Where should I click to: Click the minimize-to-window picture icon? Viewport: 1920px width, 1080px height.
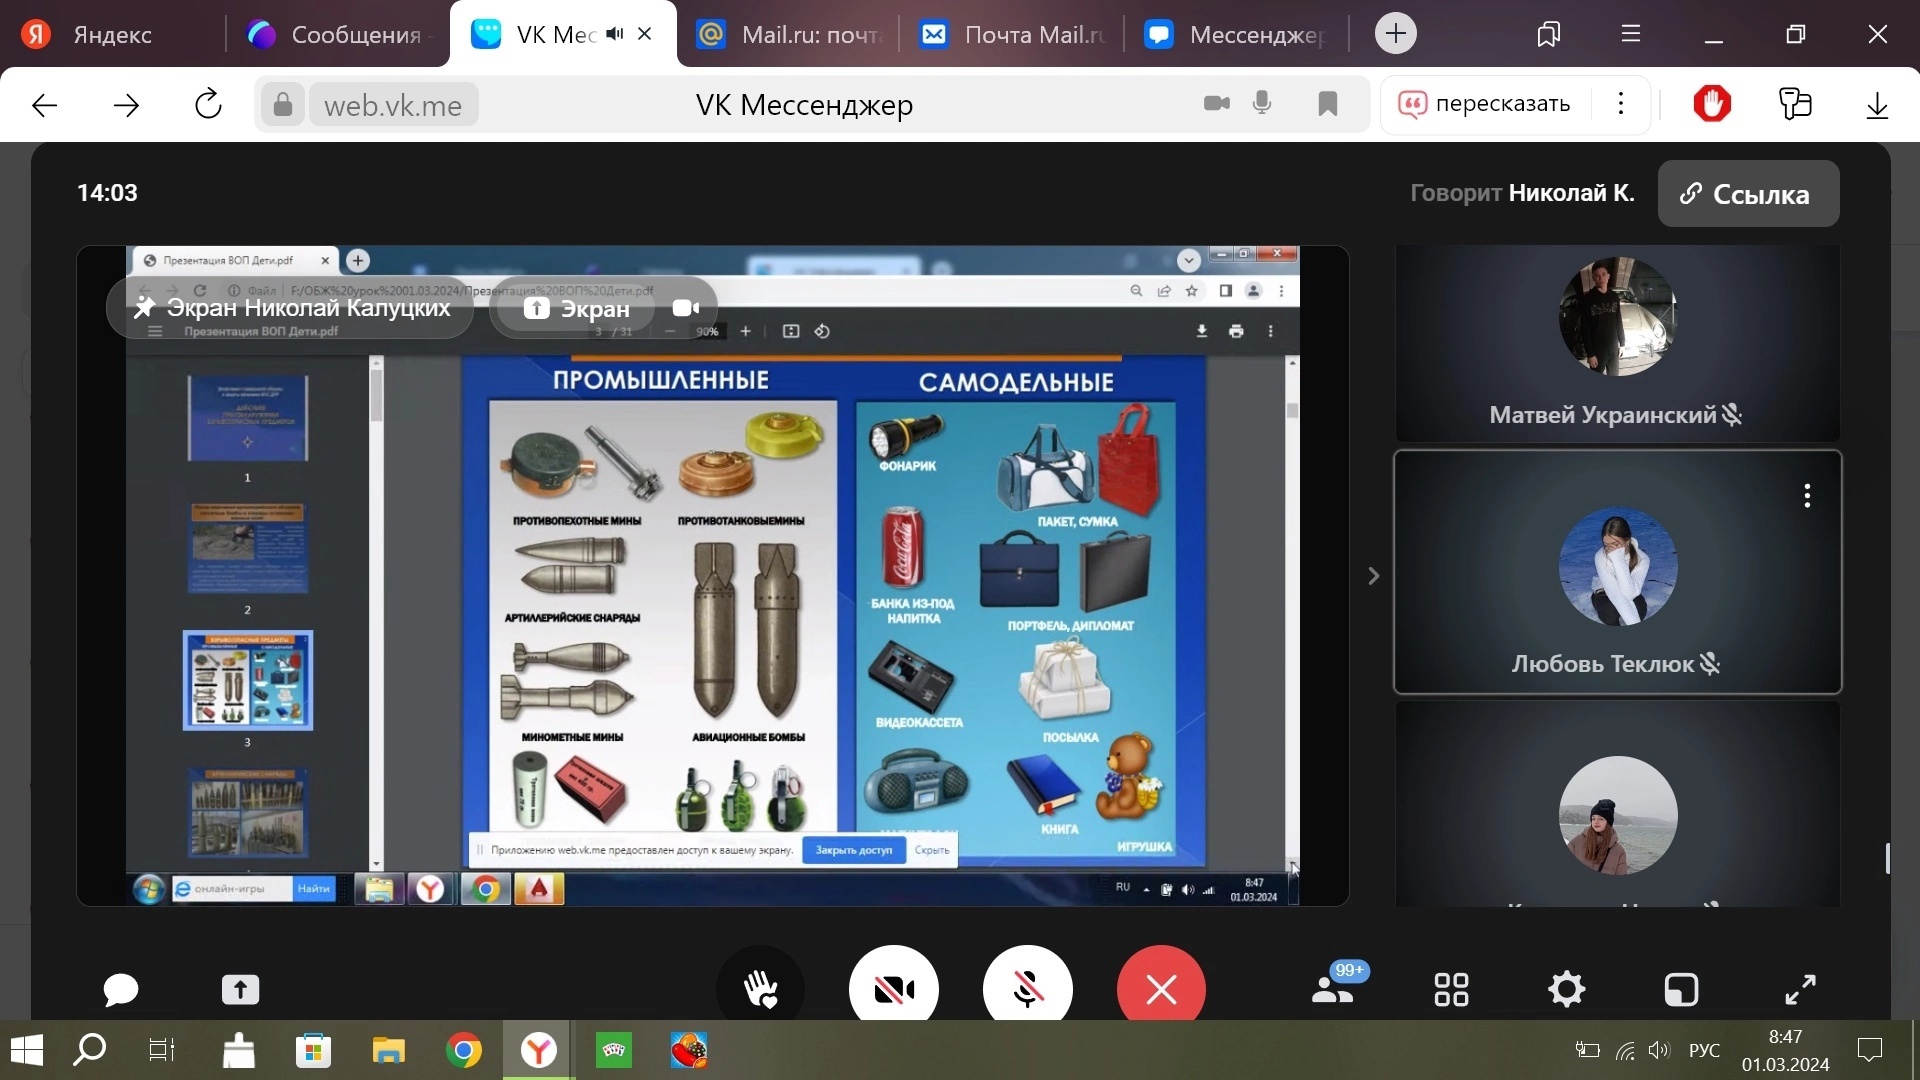pos(1682,990)
